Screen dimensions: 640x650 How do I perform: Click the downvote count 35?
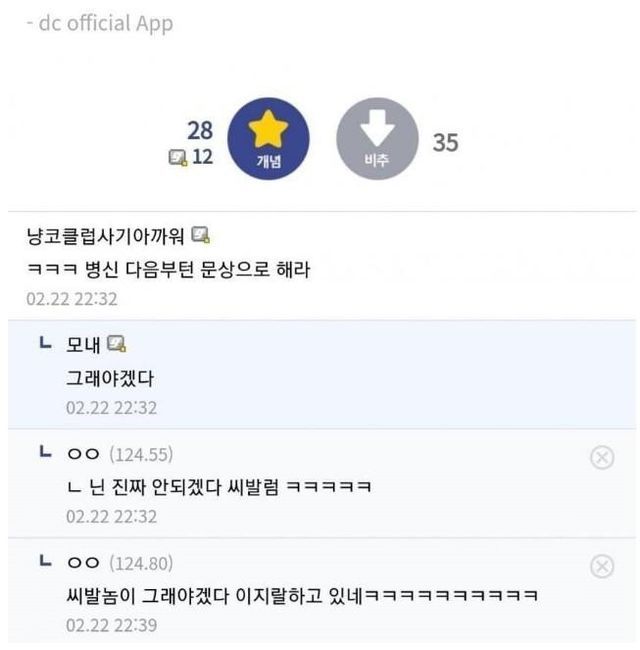pos(445,143)
